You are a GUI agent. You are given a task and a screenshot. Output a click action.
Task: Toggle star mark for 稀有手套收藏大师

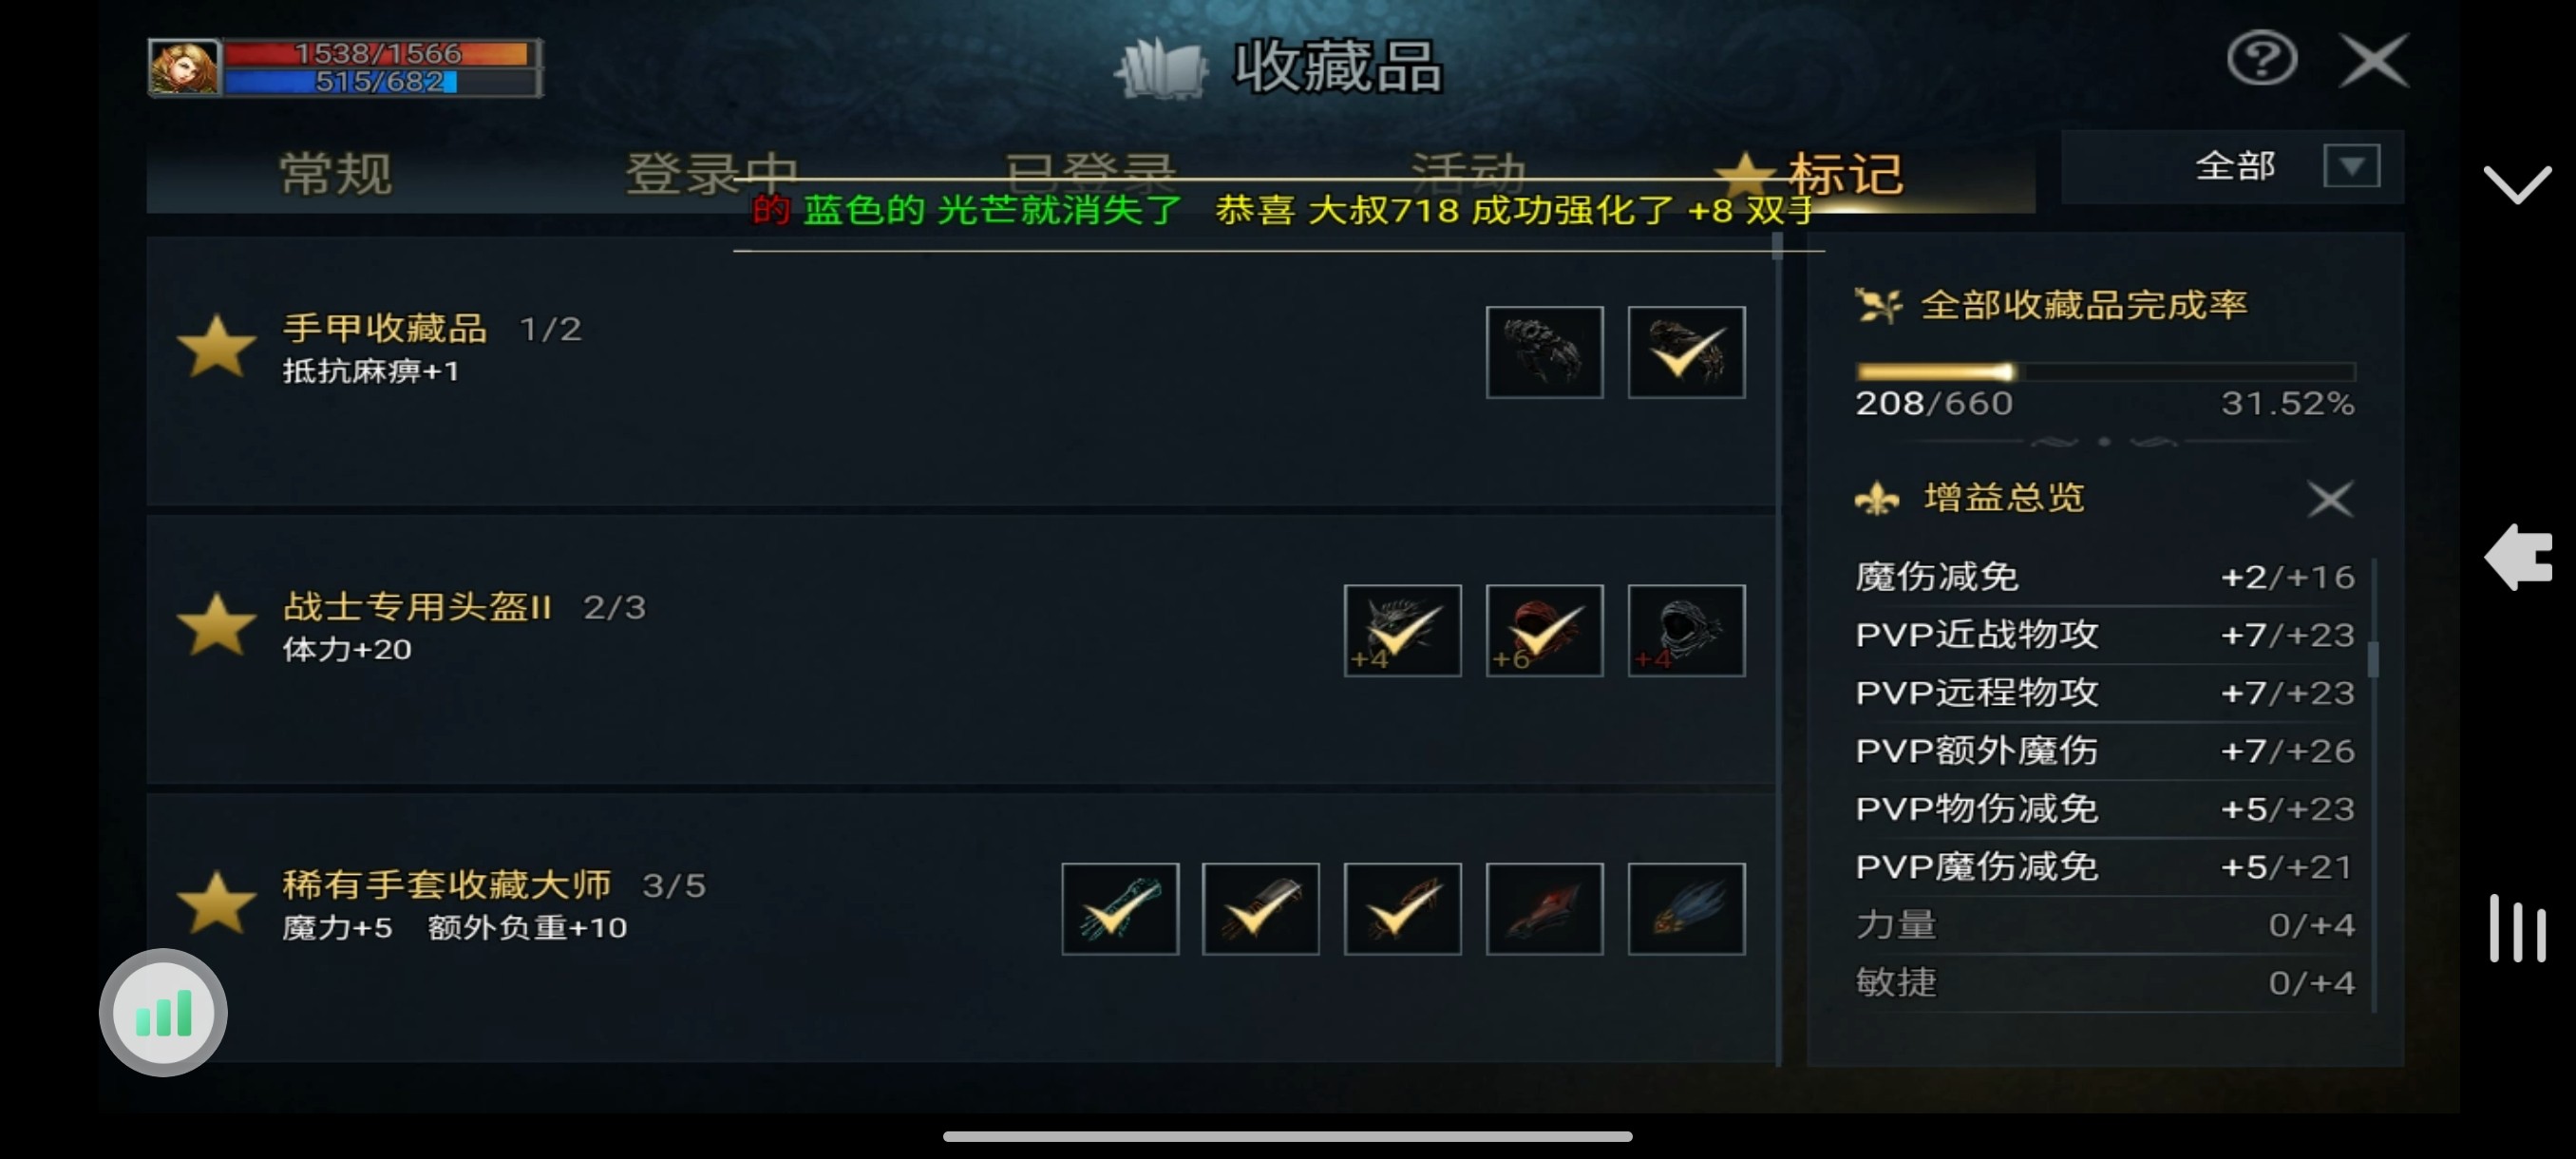[x=216, y=902]
